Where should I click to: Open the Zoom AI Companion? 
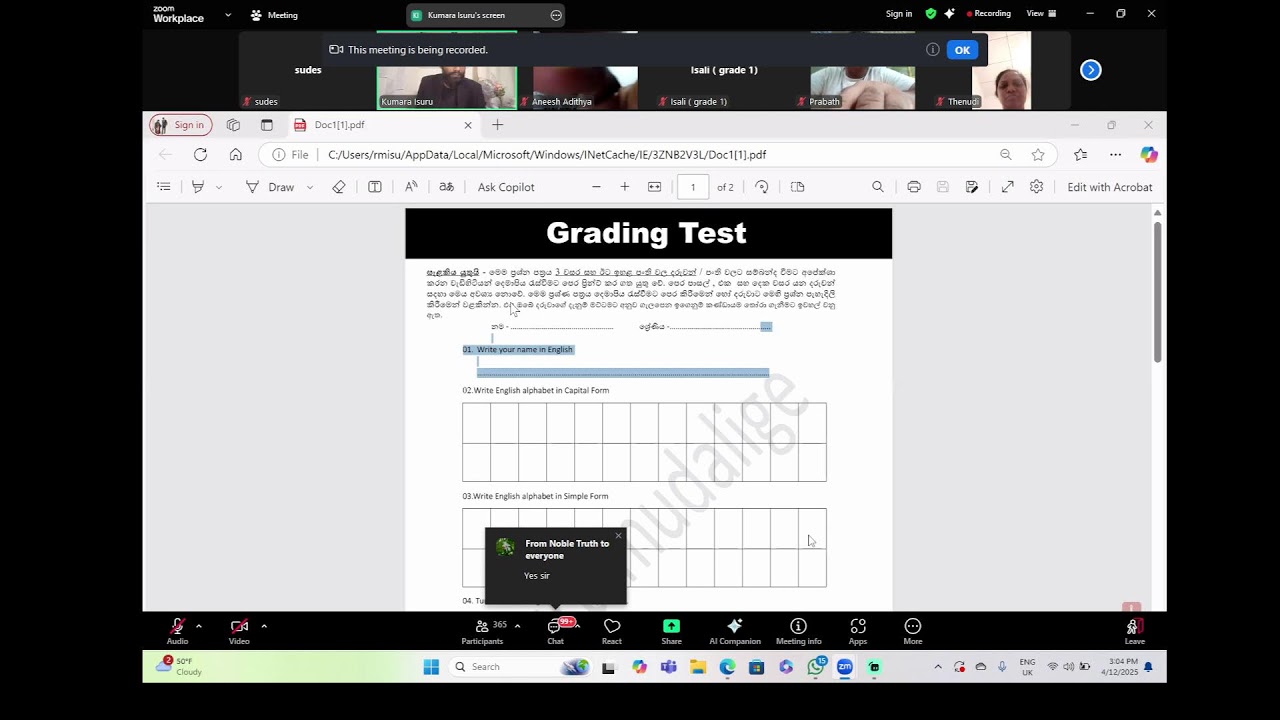coord(735,631)
